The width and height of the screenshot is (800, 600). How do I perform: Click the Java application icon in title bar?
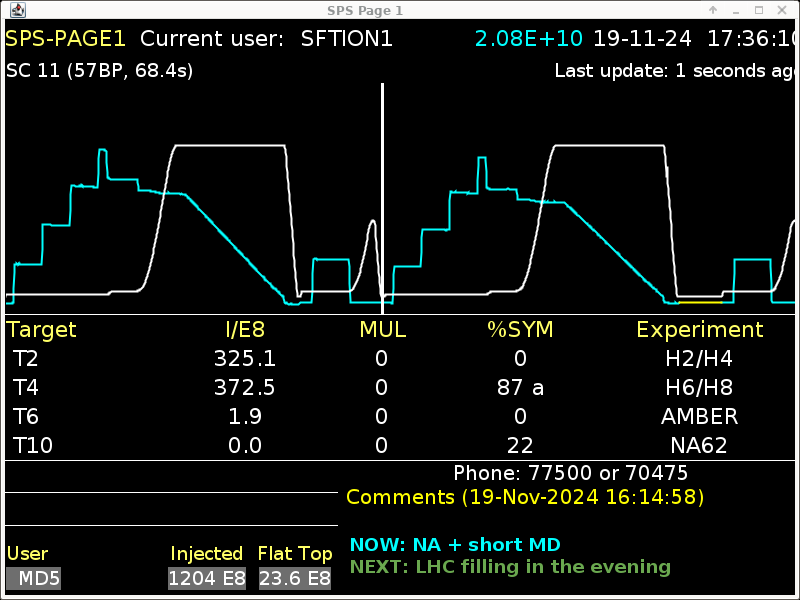18,10
